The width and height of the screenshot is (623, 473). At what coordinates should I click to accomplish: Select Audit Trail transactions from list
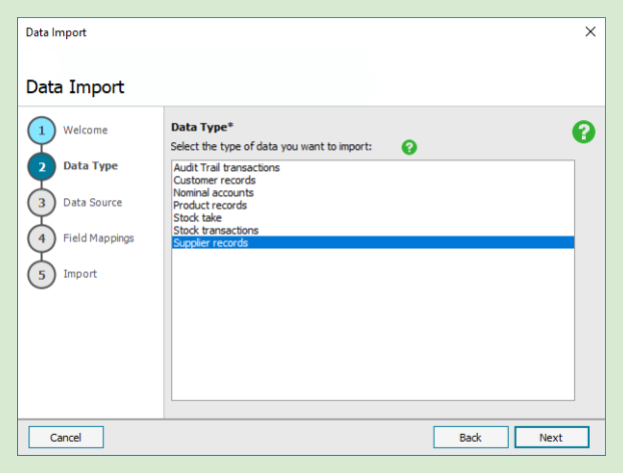226,168
